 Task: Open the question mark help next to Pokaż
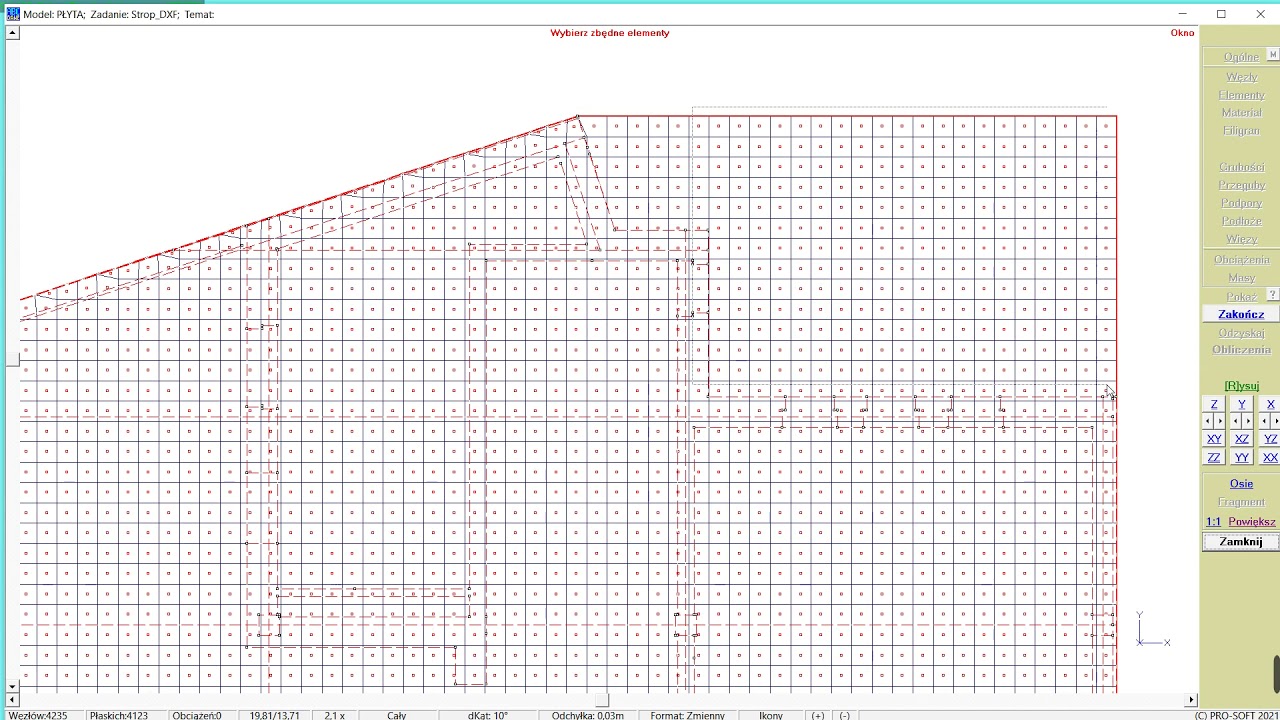(1273, 294)
